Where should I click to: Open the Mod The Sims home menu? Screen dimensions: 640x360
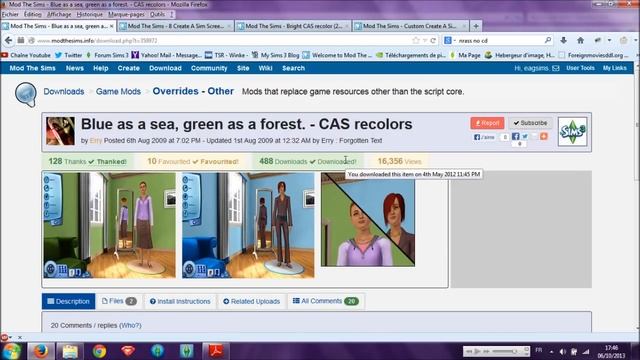[32, 68]
